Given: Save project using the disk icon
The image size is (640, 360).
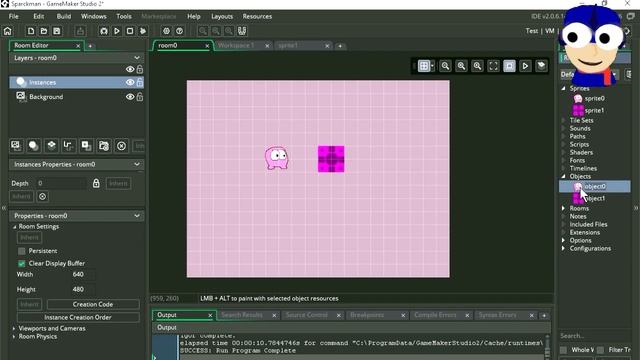Looking at the screenshot, I should pos(57,31).
